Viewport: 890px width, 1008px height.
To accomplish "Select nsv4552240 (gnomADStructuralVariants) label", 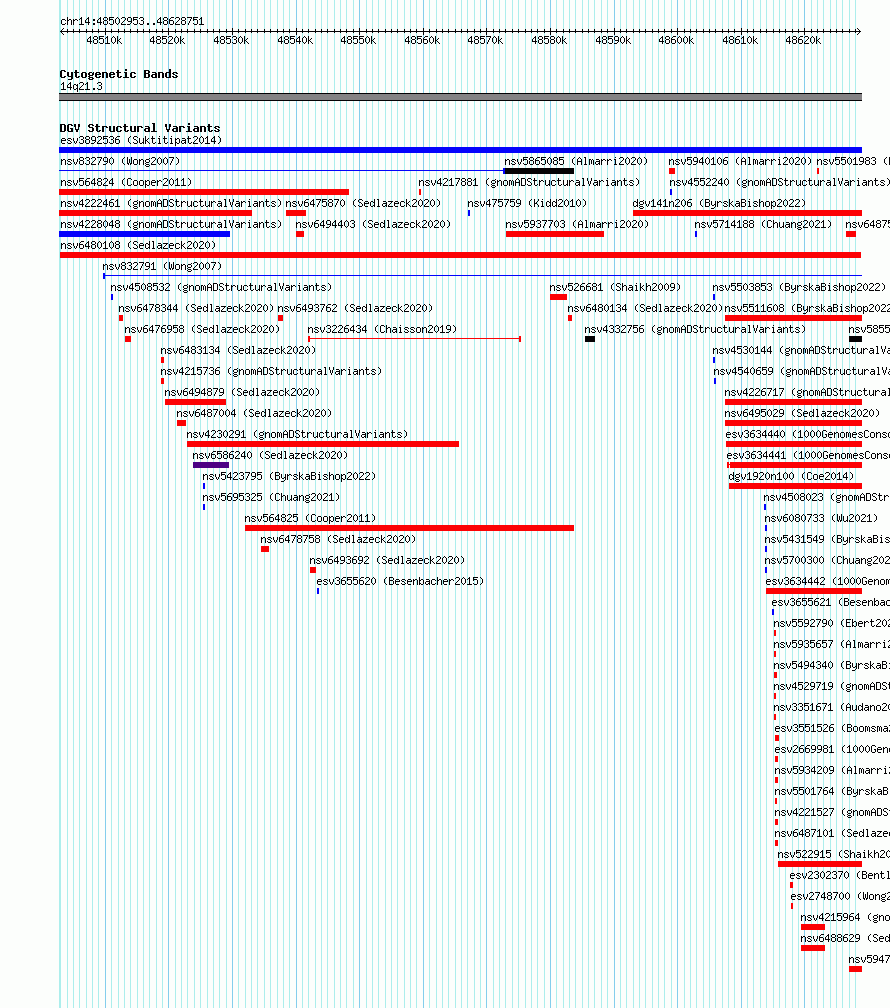I will [779, 183].
